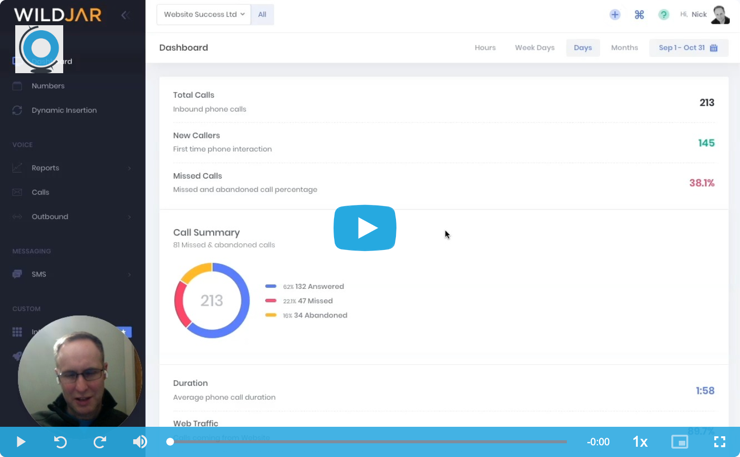Open Nick's user profile avatar
The width and height of the screenshot is (740, 457).
point(720,15)
